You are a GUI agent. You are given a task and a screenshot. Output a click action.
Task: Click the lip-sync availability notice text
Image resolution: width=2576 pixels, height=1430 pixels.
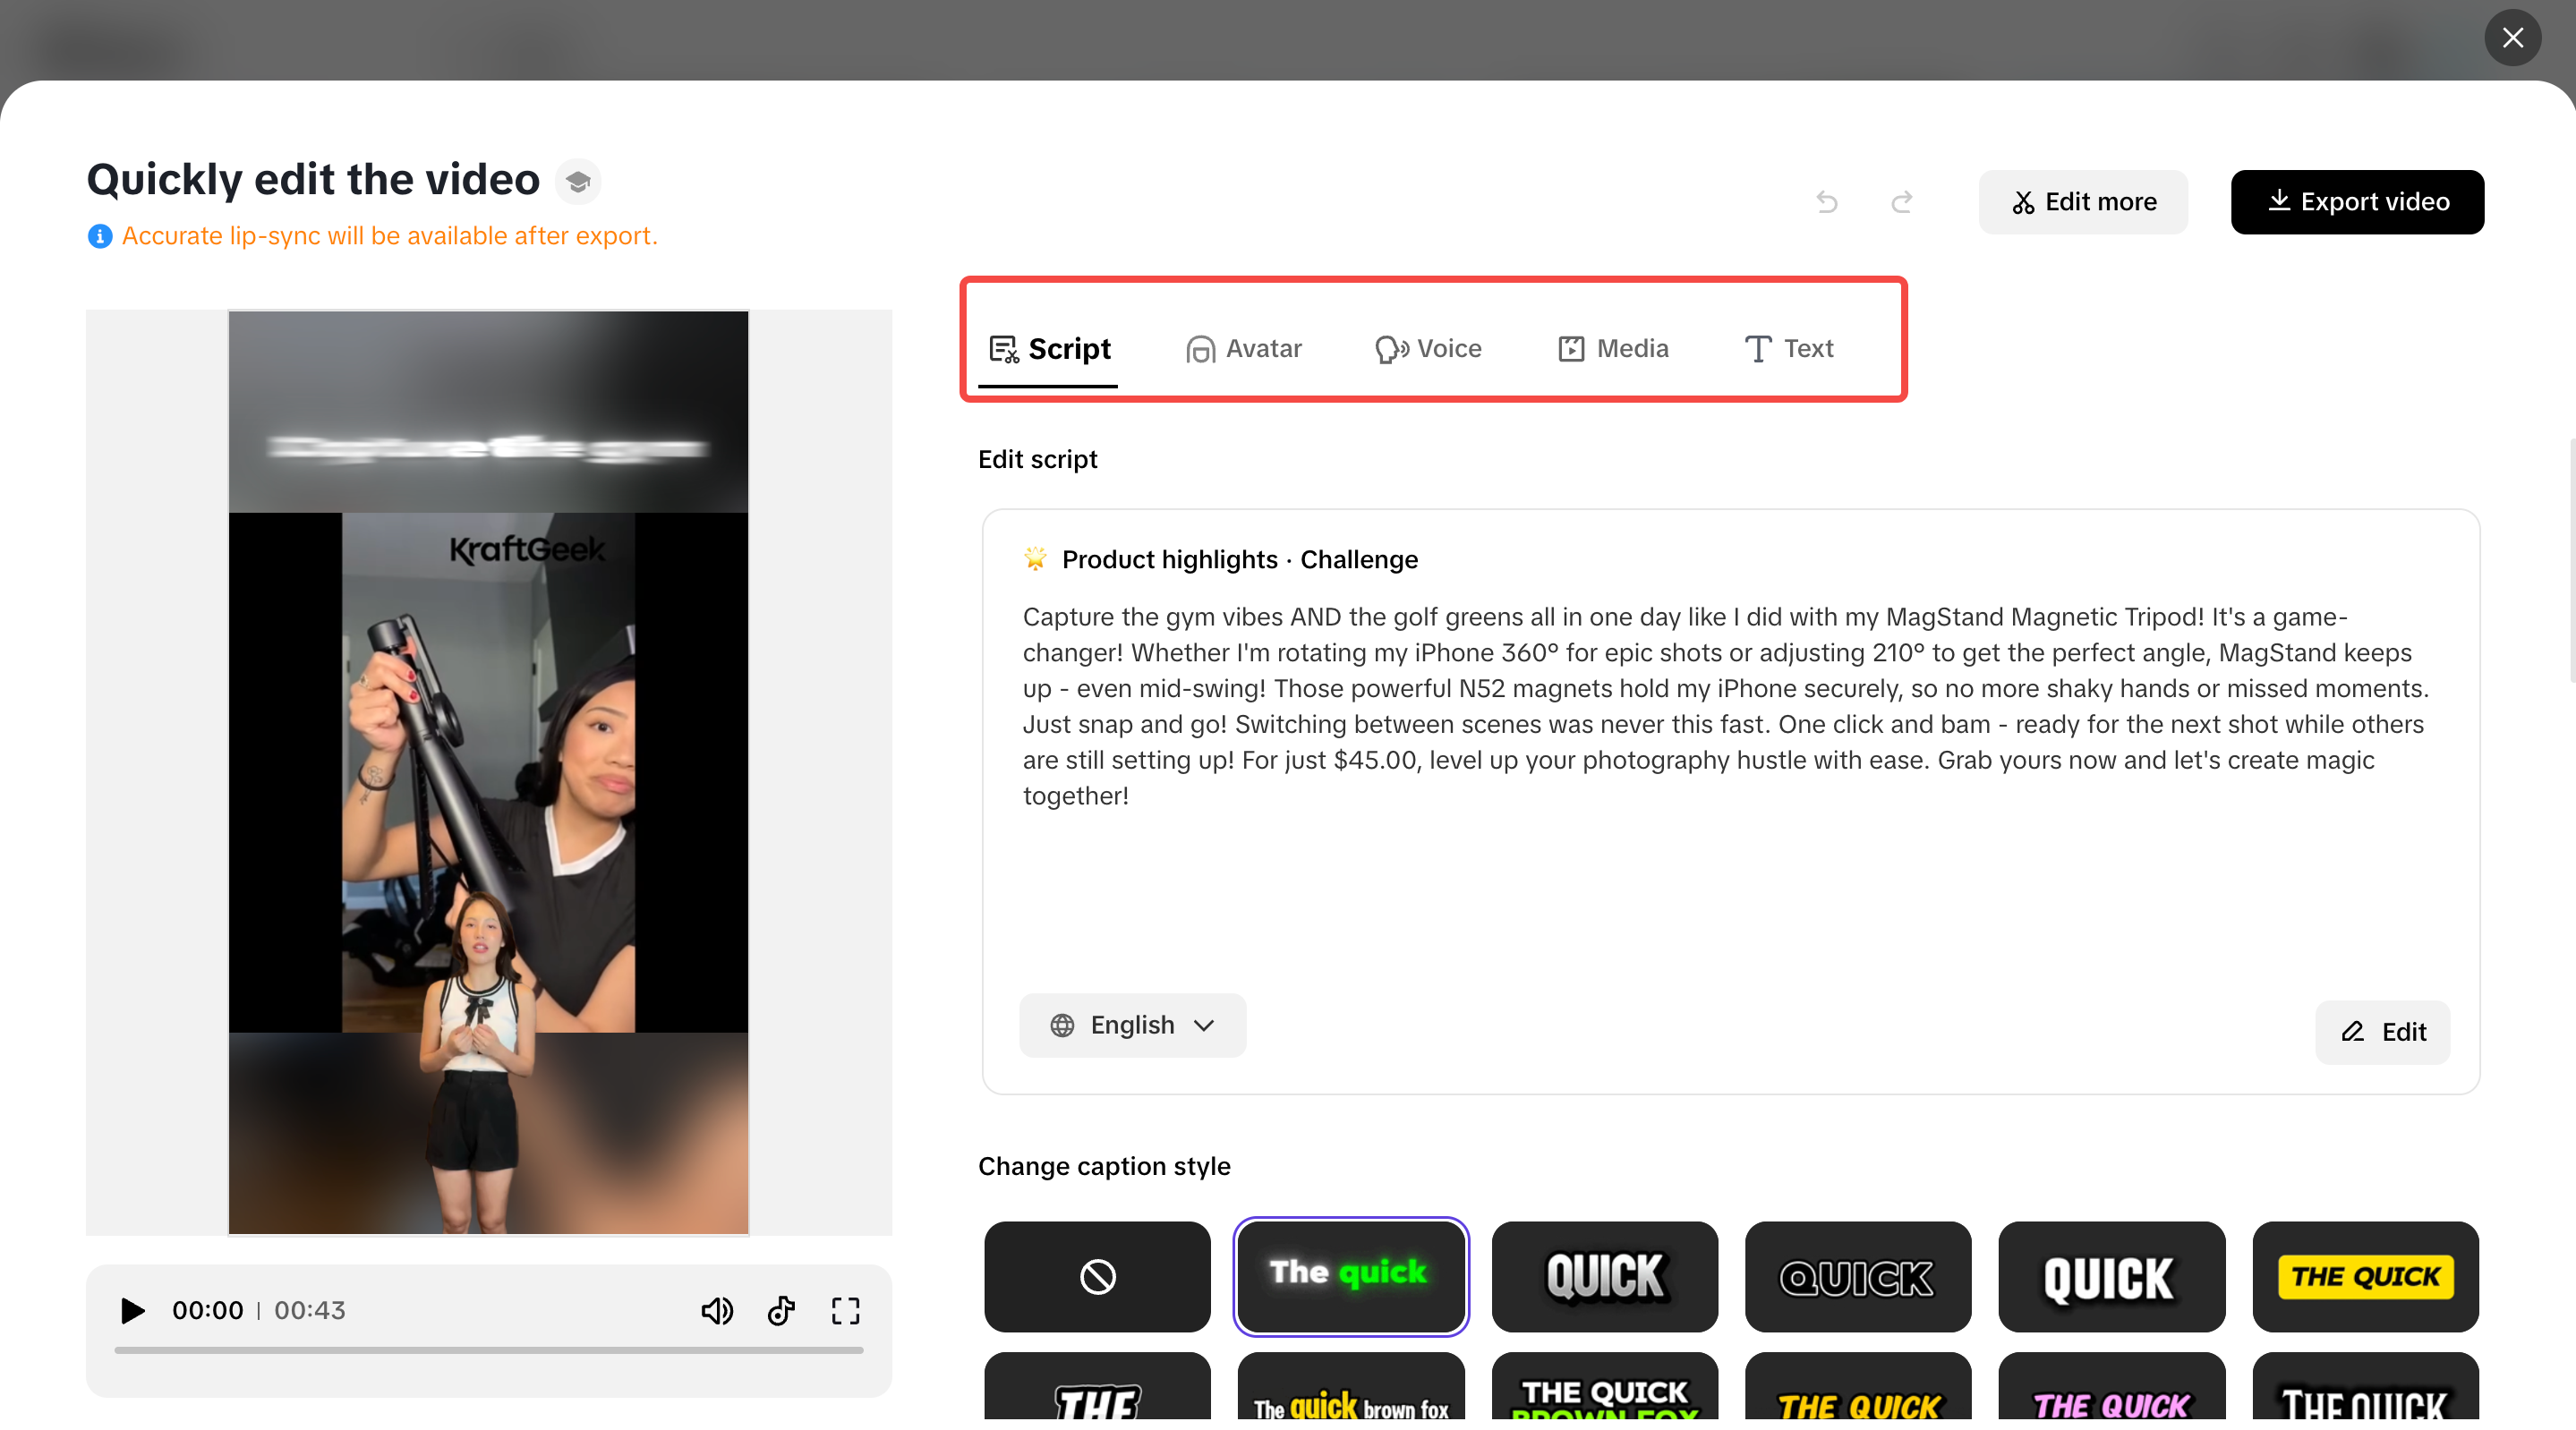(389, 236)
